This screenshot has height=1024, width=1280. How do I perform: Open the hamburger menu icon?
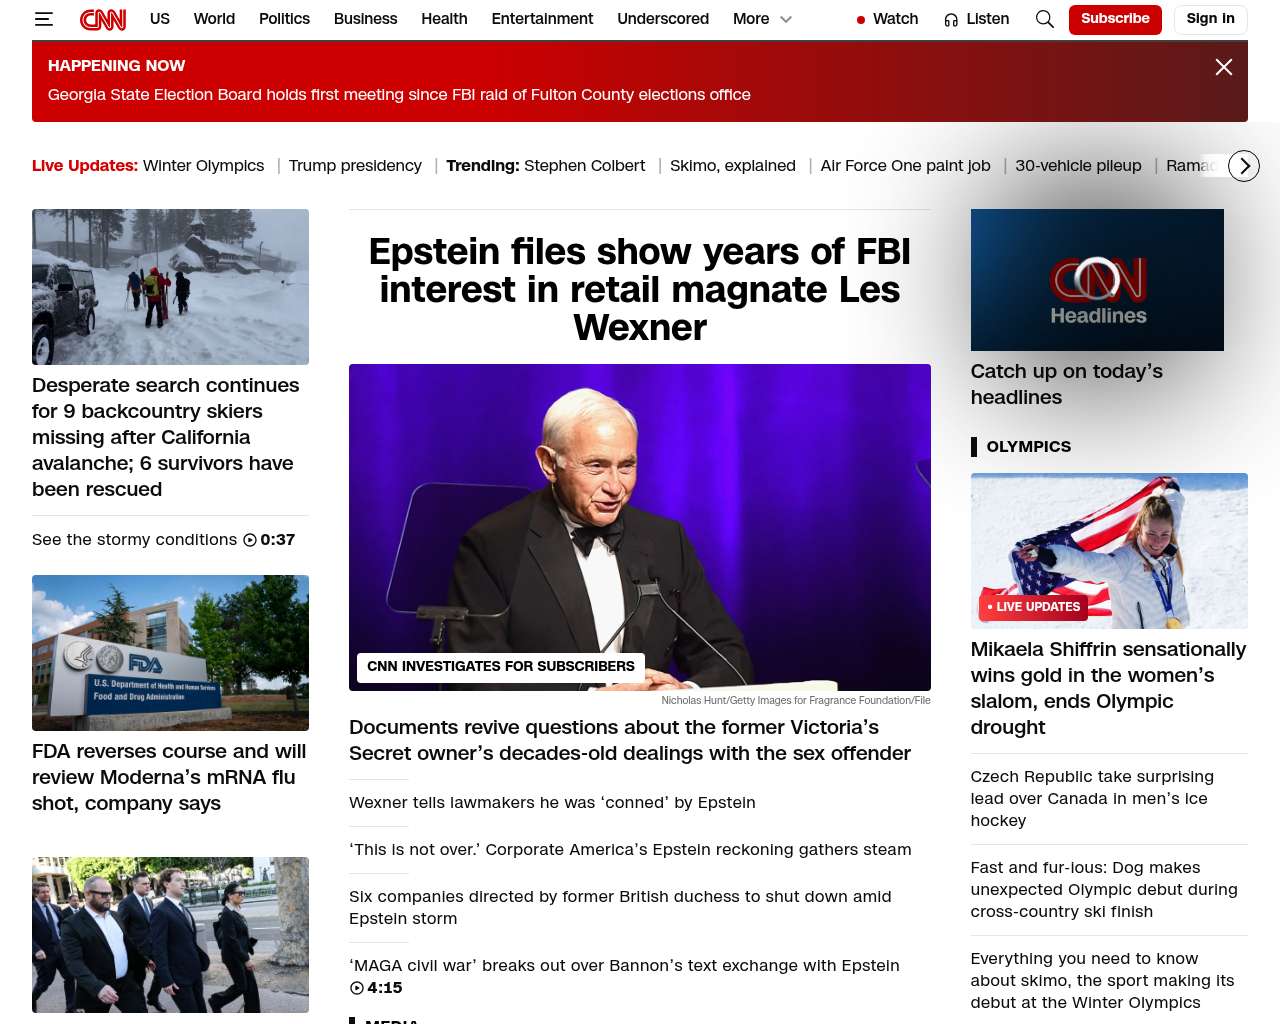[x=43, y=19]
